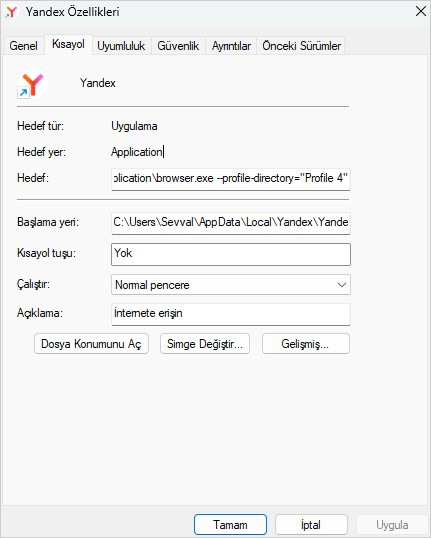
Task: Click the Çalıştır dropdown chevron arrow
Action: [x=341, y=285]
